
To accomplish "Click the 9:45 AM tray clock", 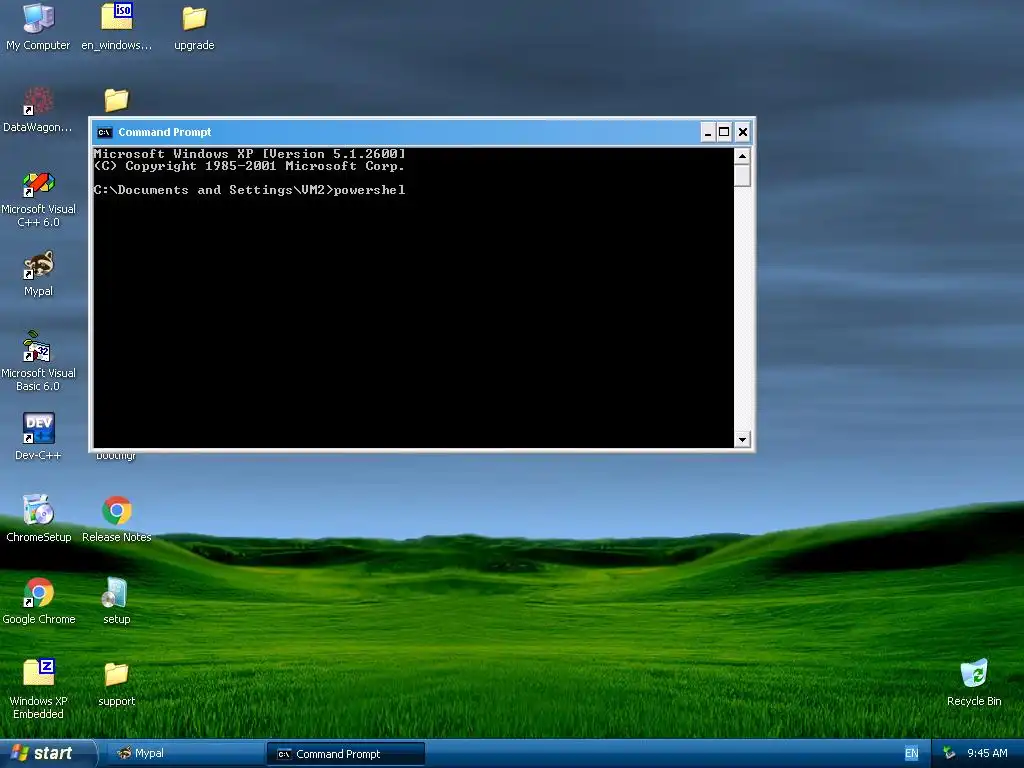I will [987, 754].
